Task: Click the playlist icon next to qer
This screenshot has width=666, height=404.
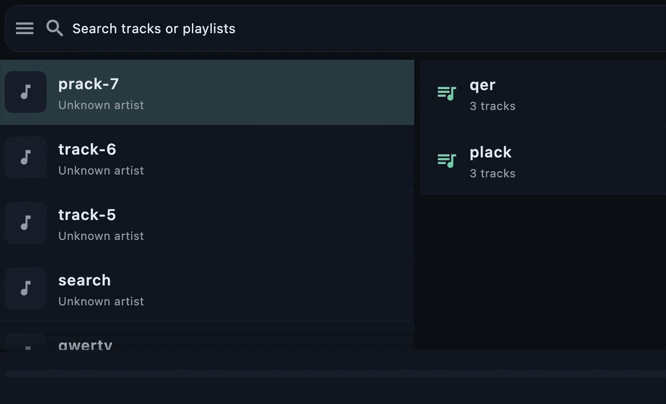Action: (x=447, y=94)
